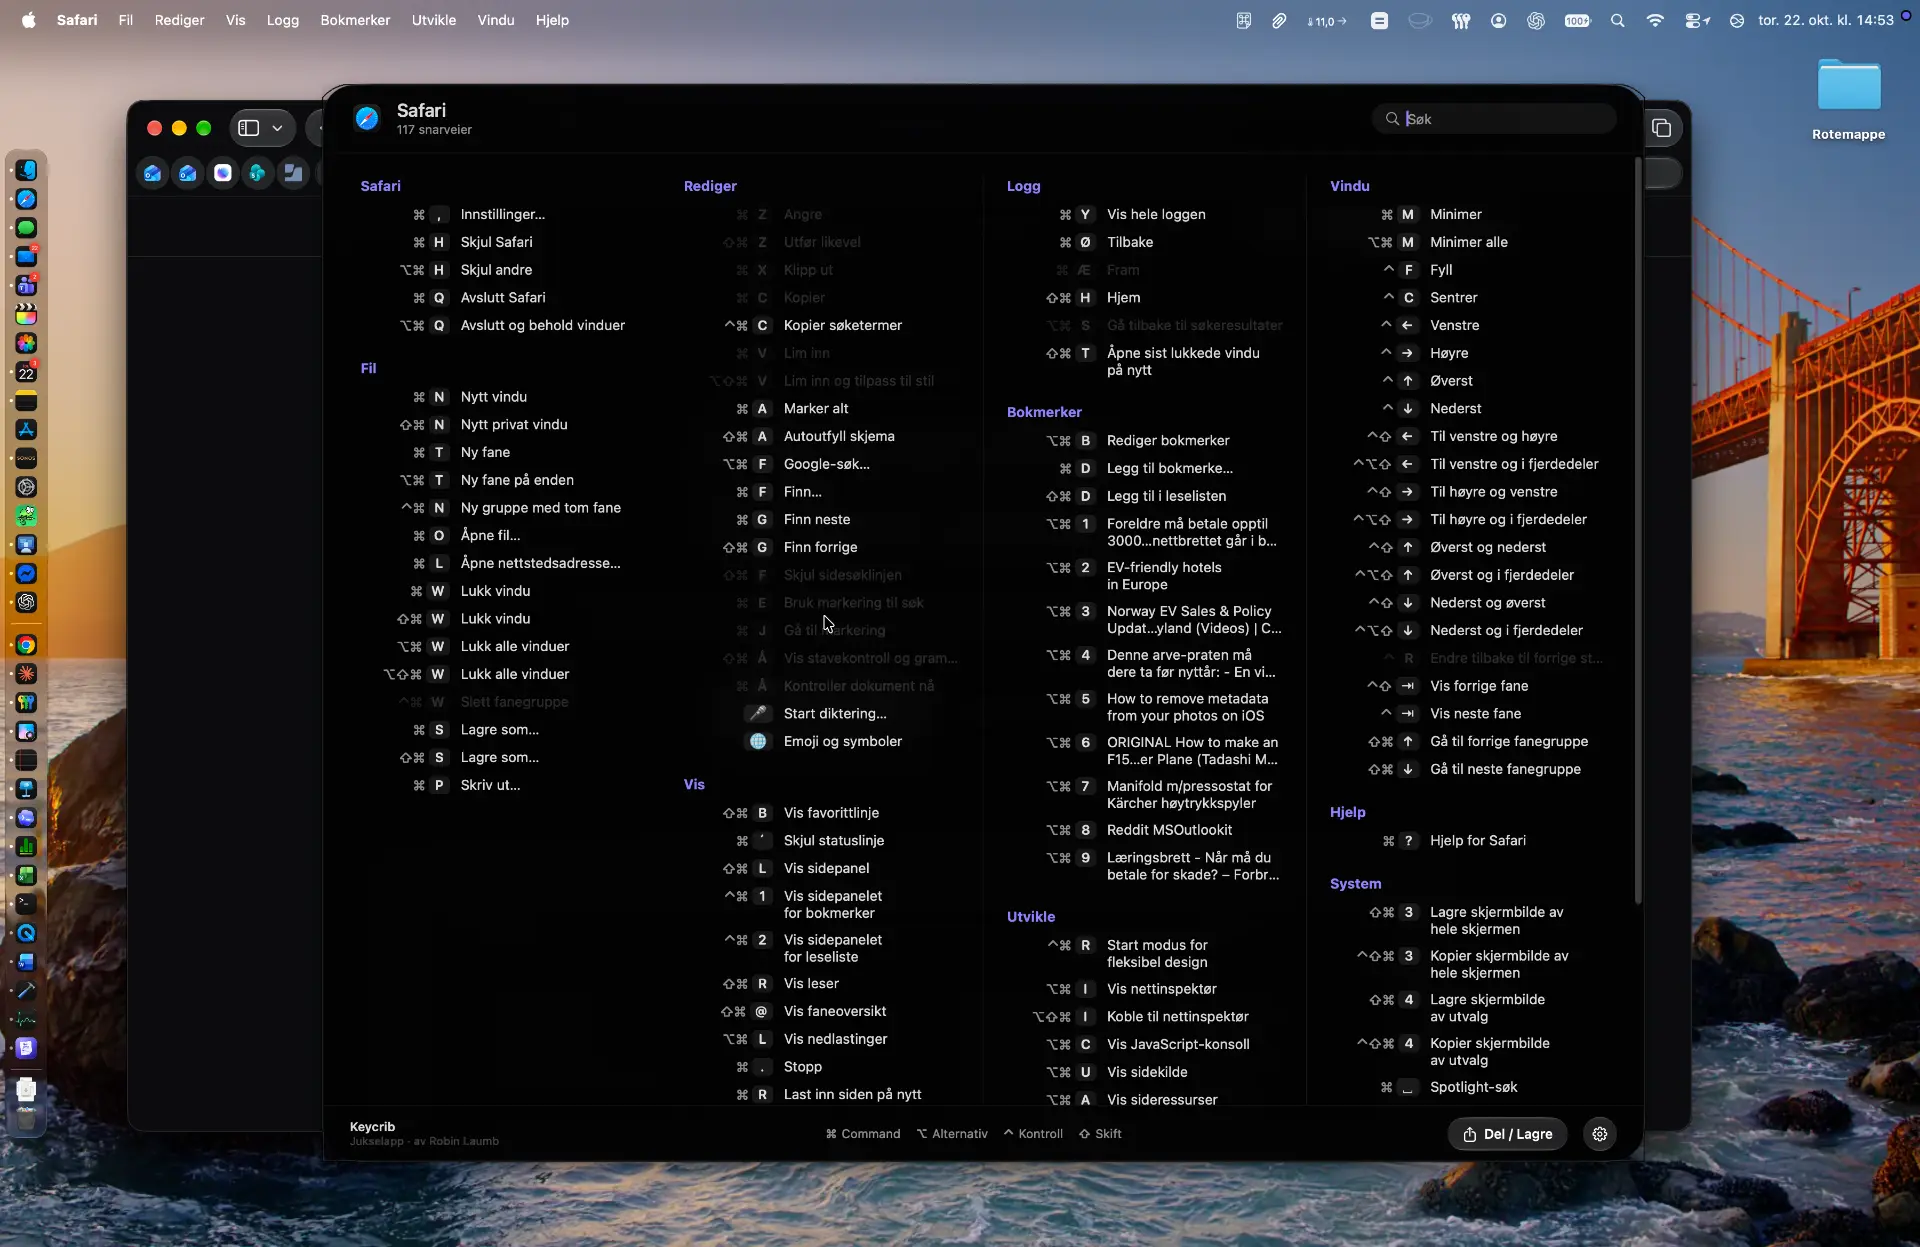Click 'Start diktering...' microphone row

[817, 714]
